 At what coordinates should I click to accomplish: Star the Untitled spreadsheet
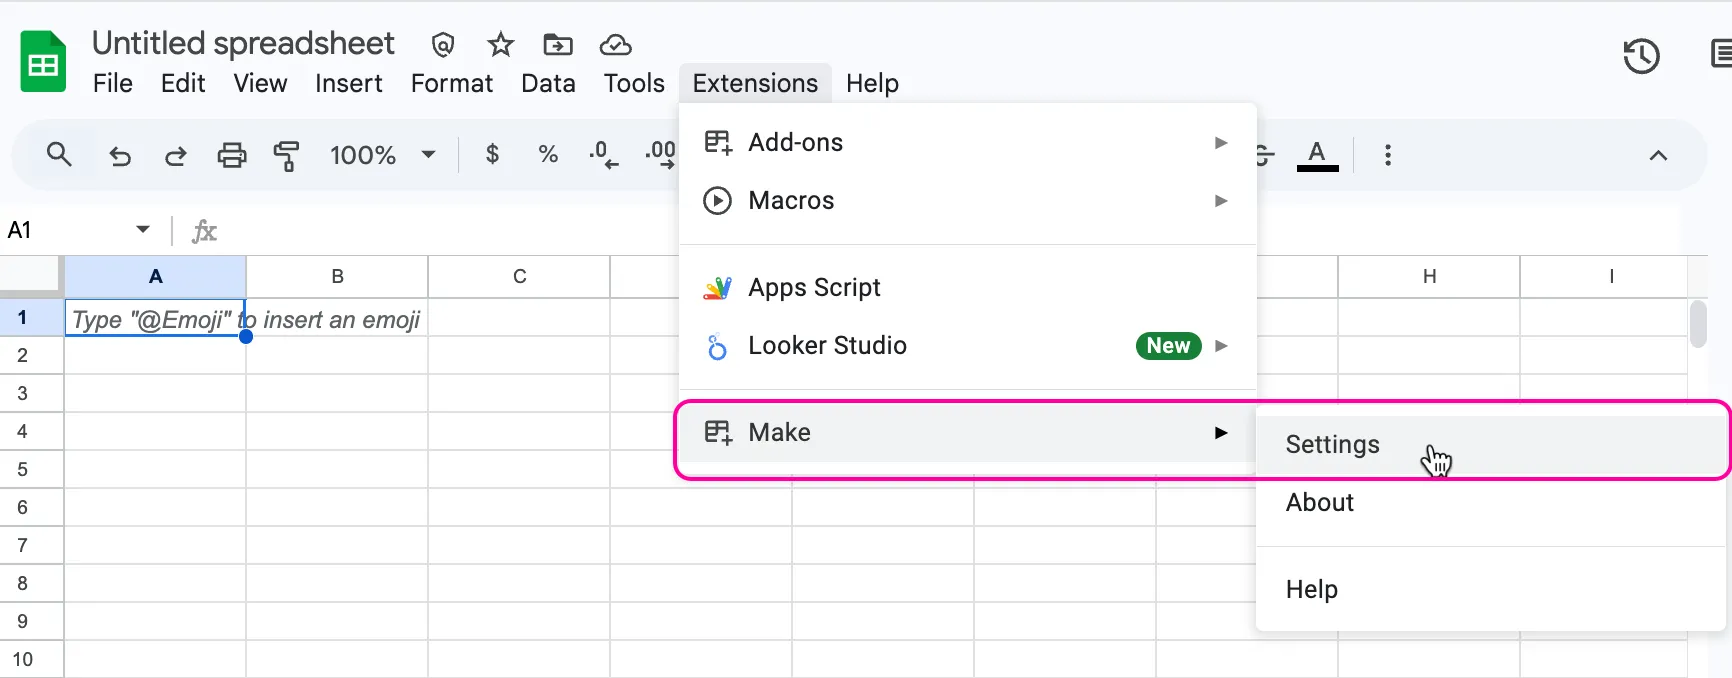[500, 45]
